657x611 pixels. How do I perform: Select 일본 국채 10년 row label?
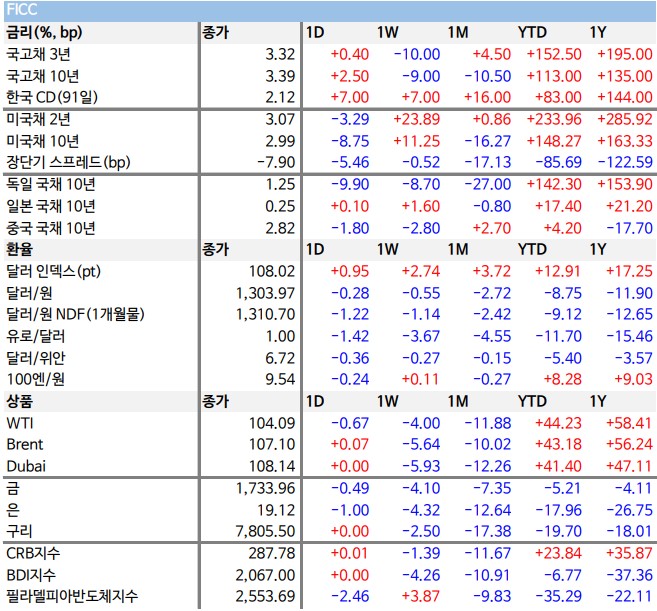(x=51, y=206)
